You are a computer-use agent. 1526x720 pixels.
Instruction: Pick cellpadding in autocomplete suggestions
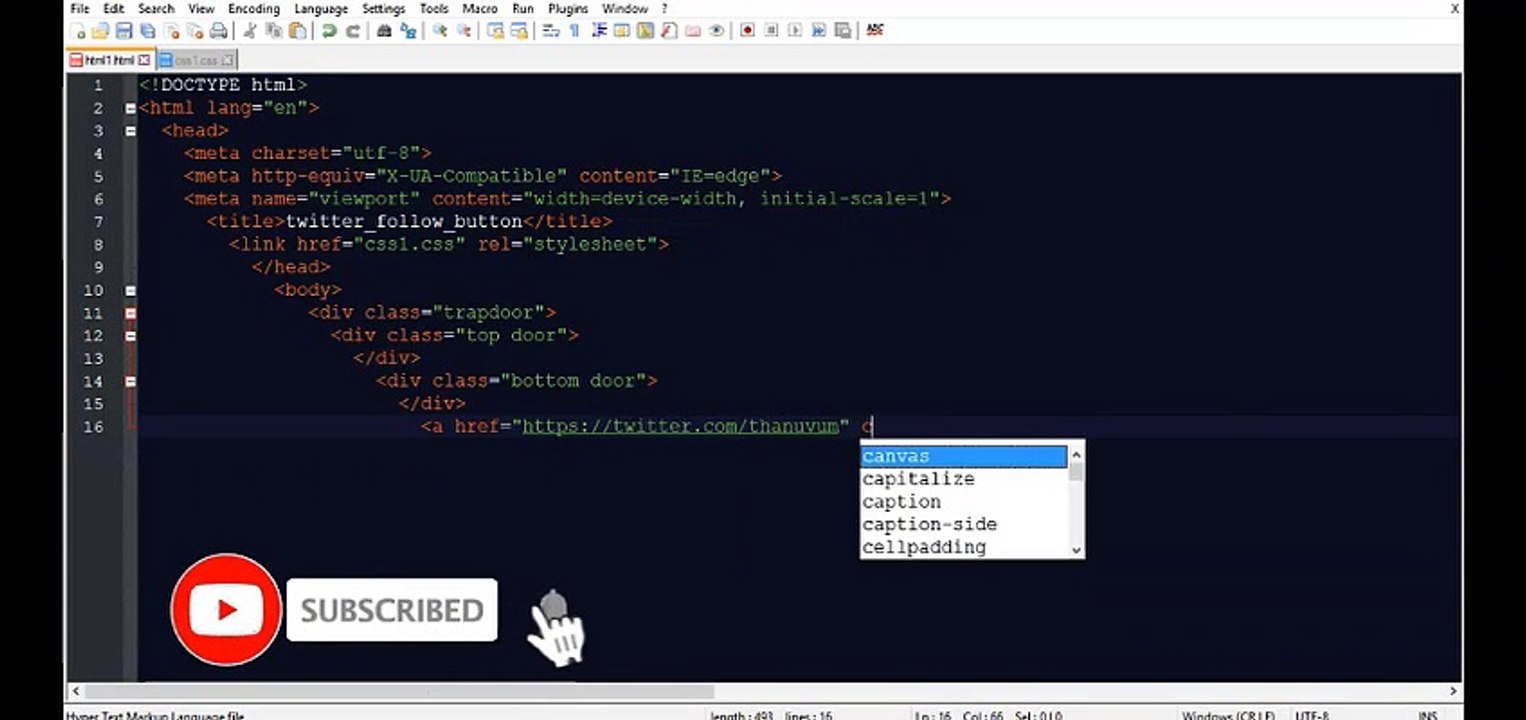pyautogui.click(x=964, y=547)
